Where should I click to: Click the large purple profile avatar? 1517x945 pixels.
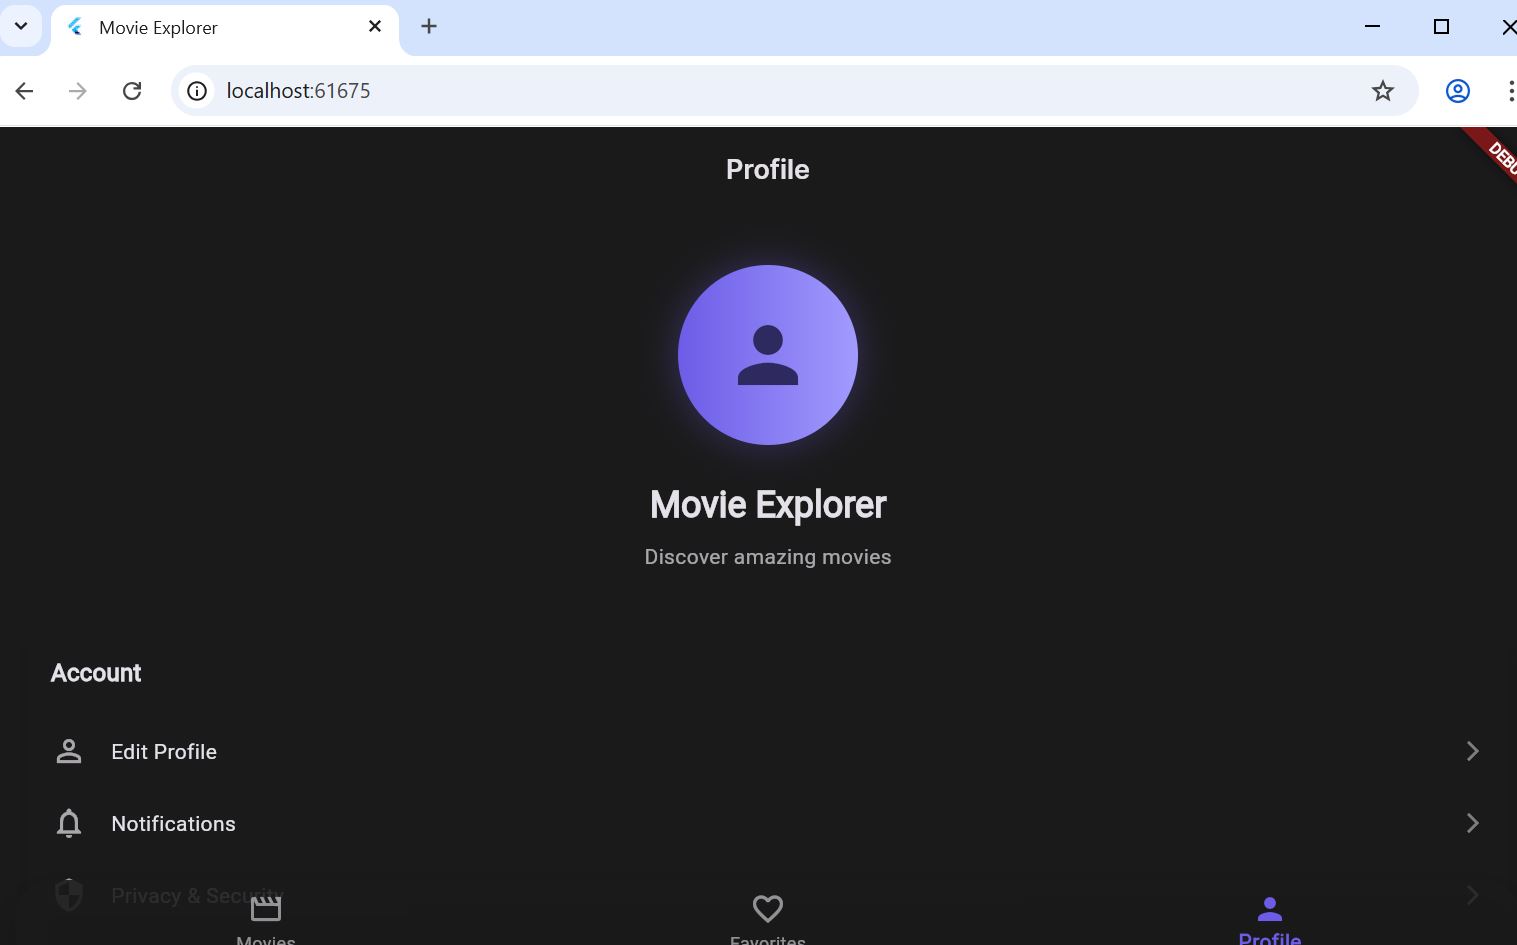(767, 355)
